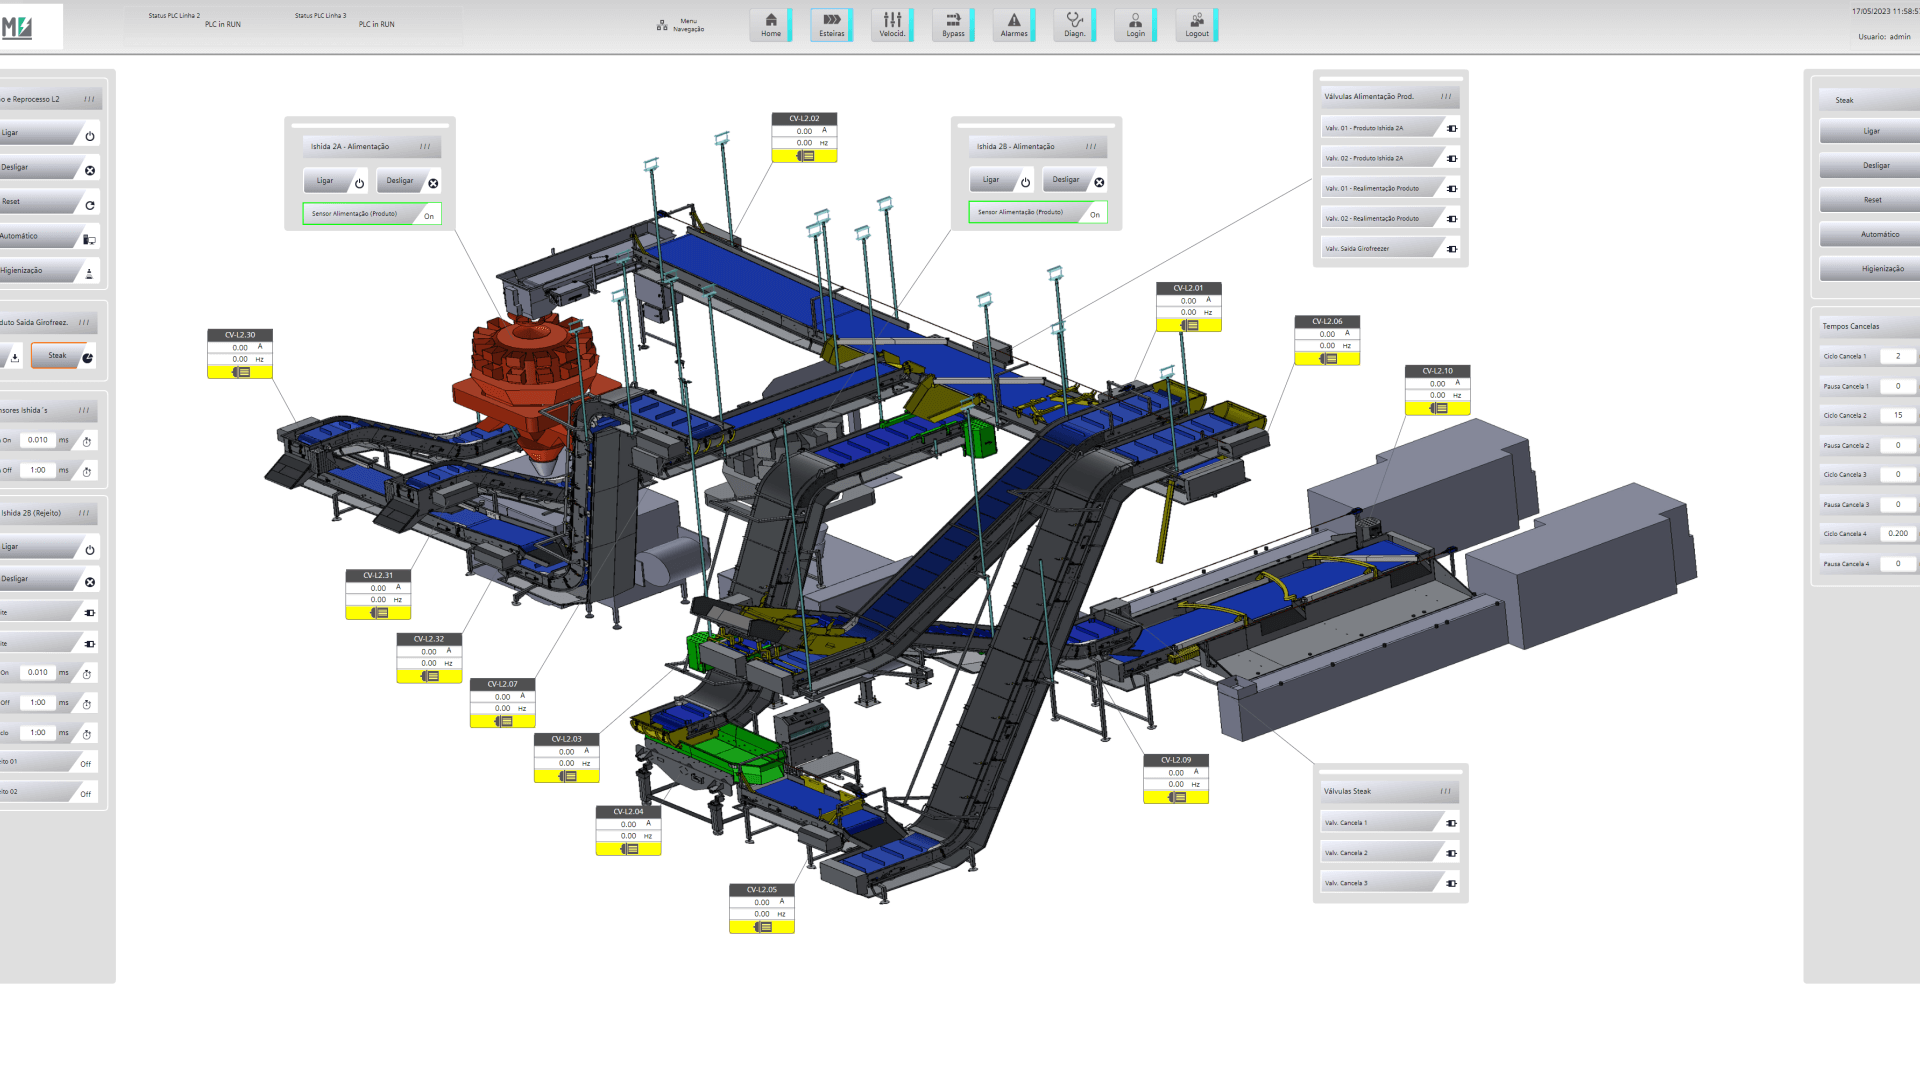
Task: Click the Steak pie-chart icon in Girofreez panel
Action: click(x=88, y=358)
